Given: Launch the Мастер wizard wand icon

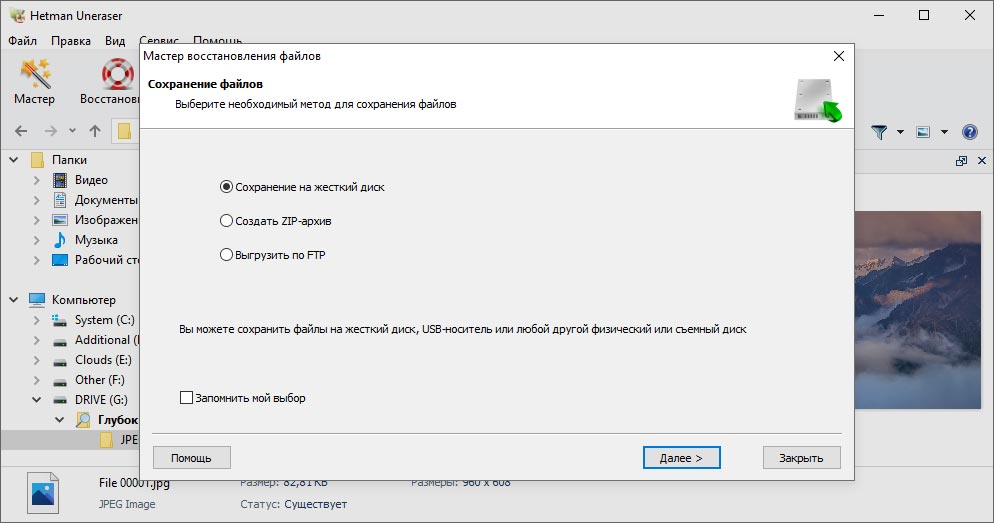Looking at the screenshot, I should click(x=34, y=74).
